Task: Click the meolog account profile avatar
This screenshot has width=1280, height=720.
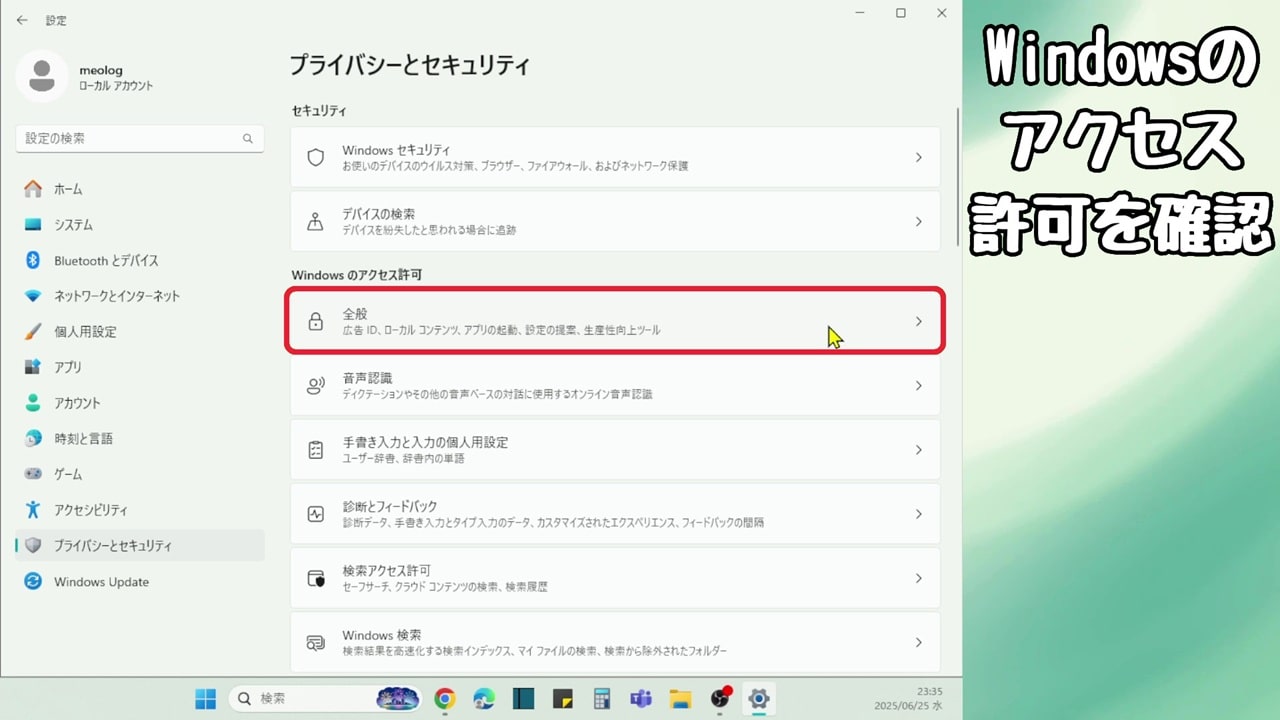Action: (42, 78)
